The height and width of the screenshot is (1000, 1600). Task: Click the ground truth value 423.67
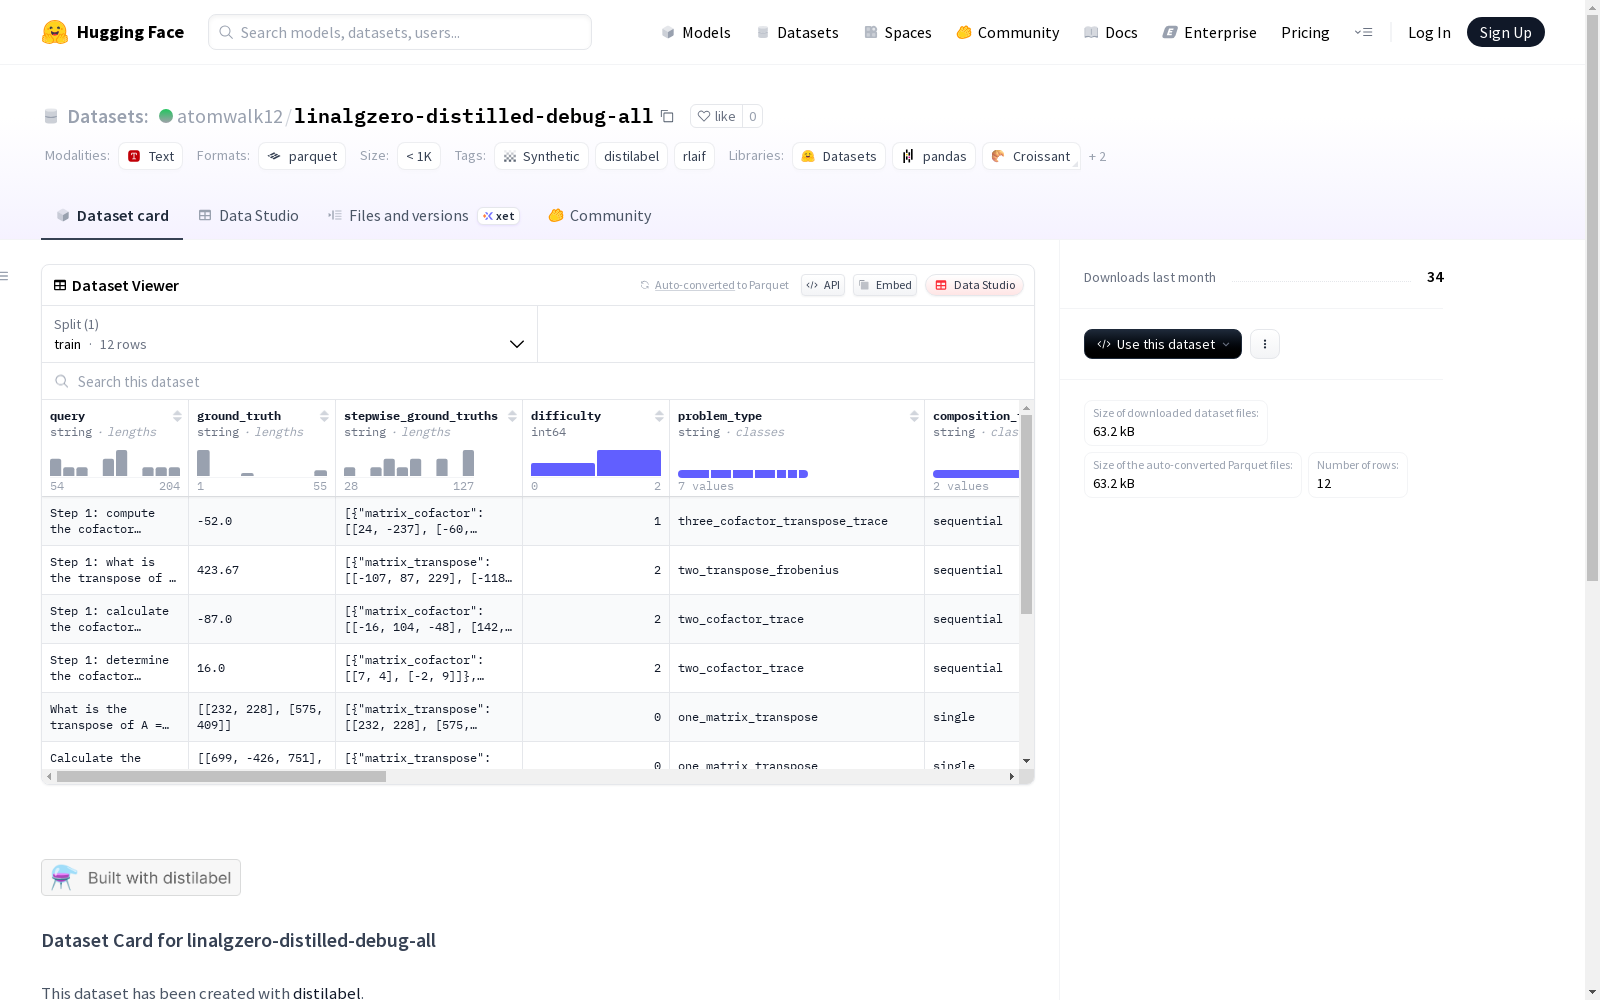point(218,570)
